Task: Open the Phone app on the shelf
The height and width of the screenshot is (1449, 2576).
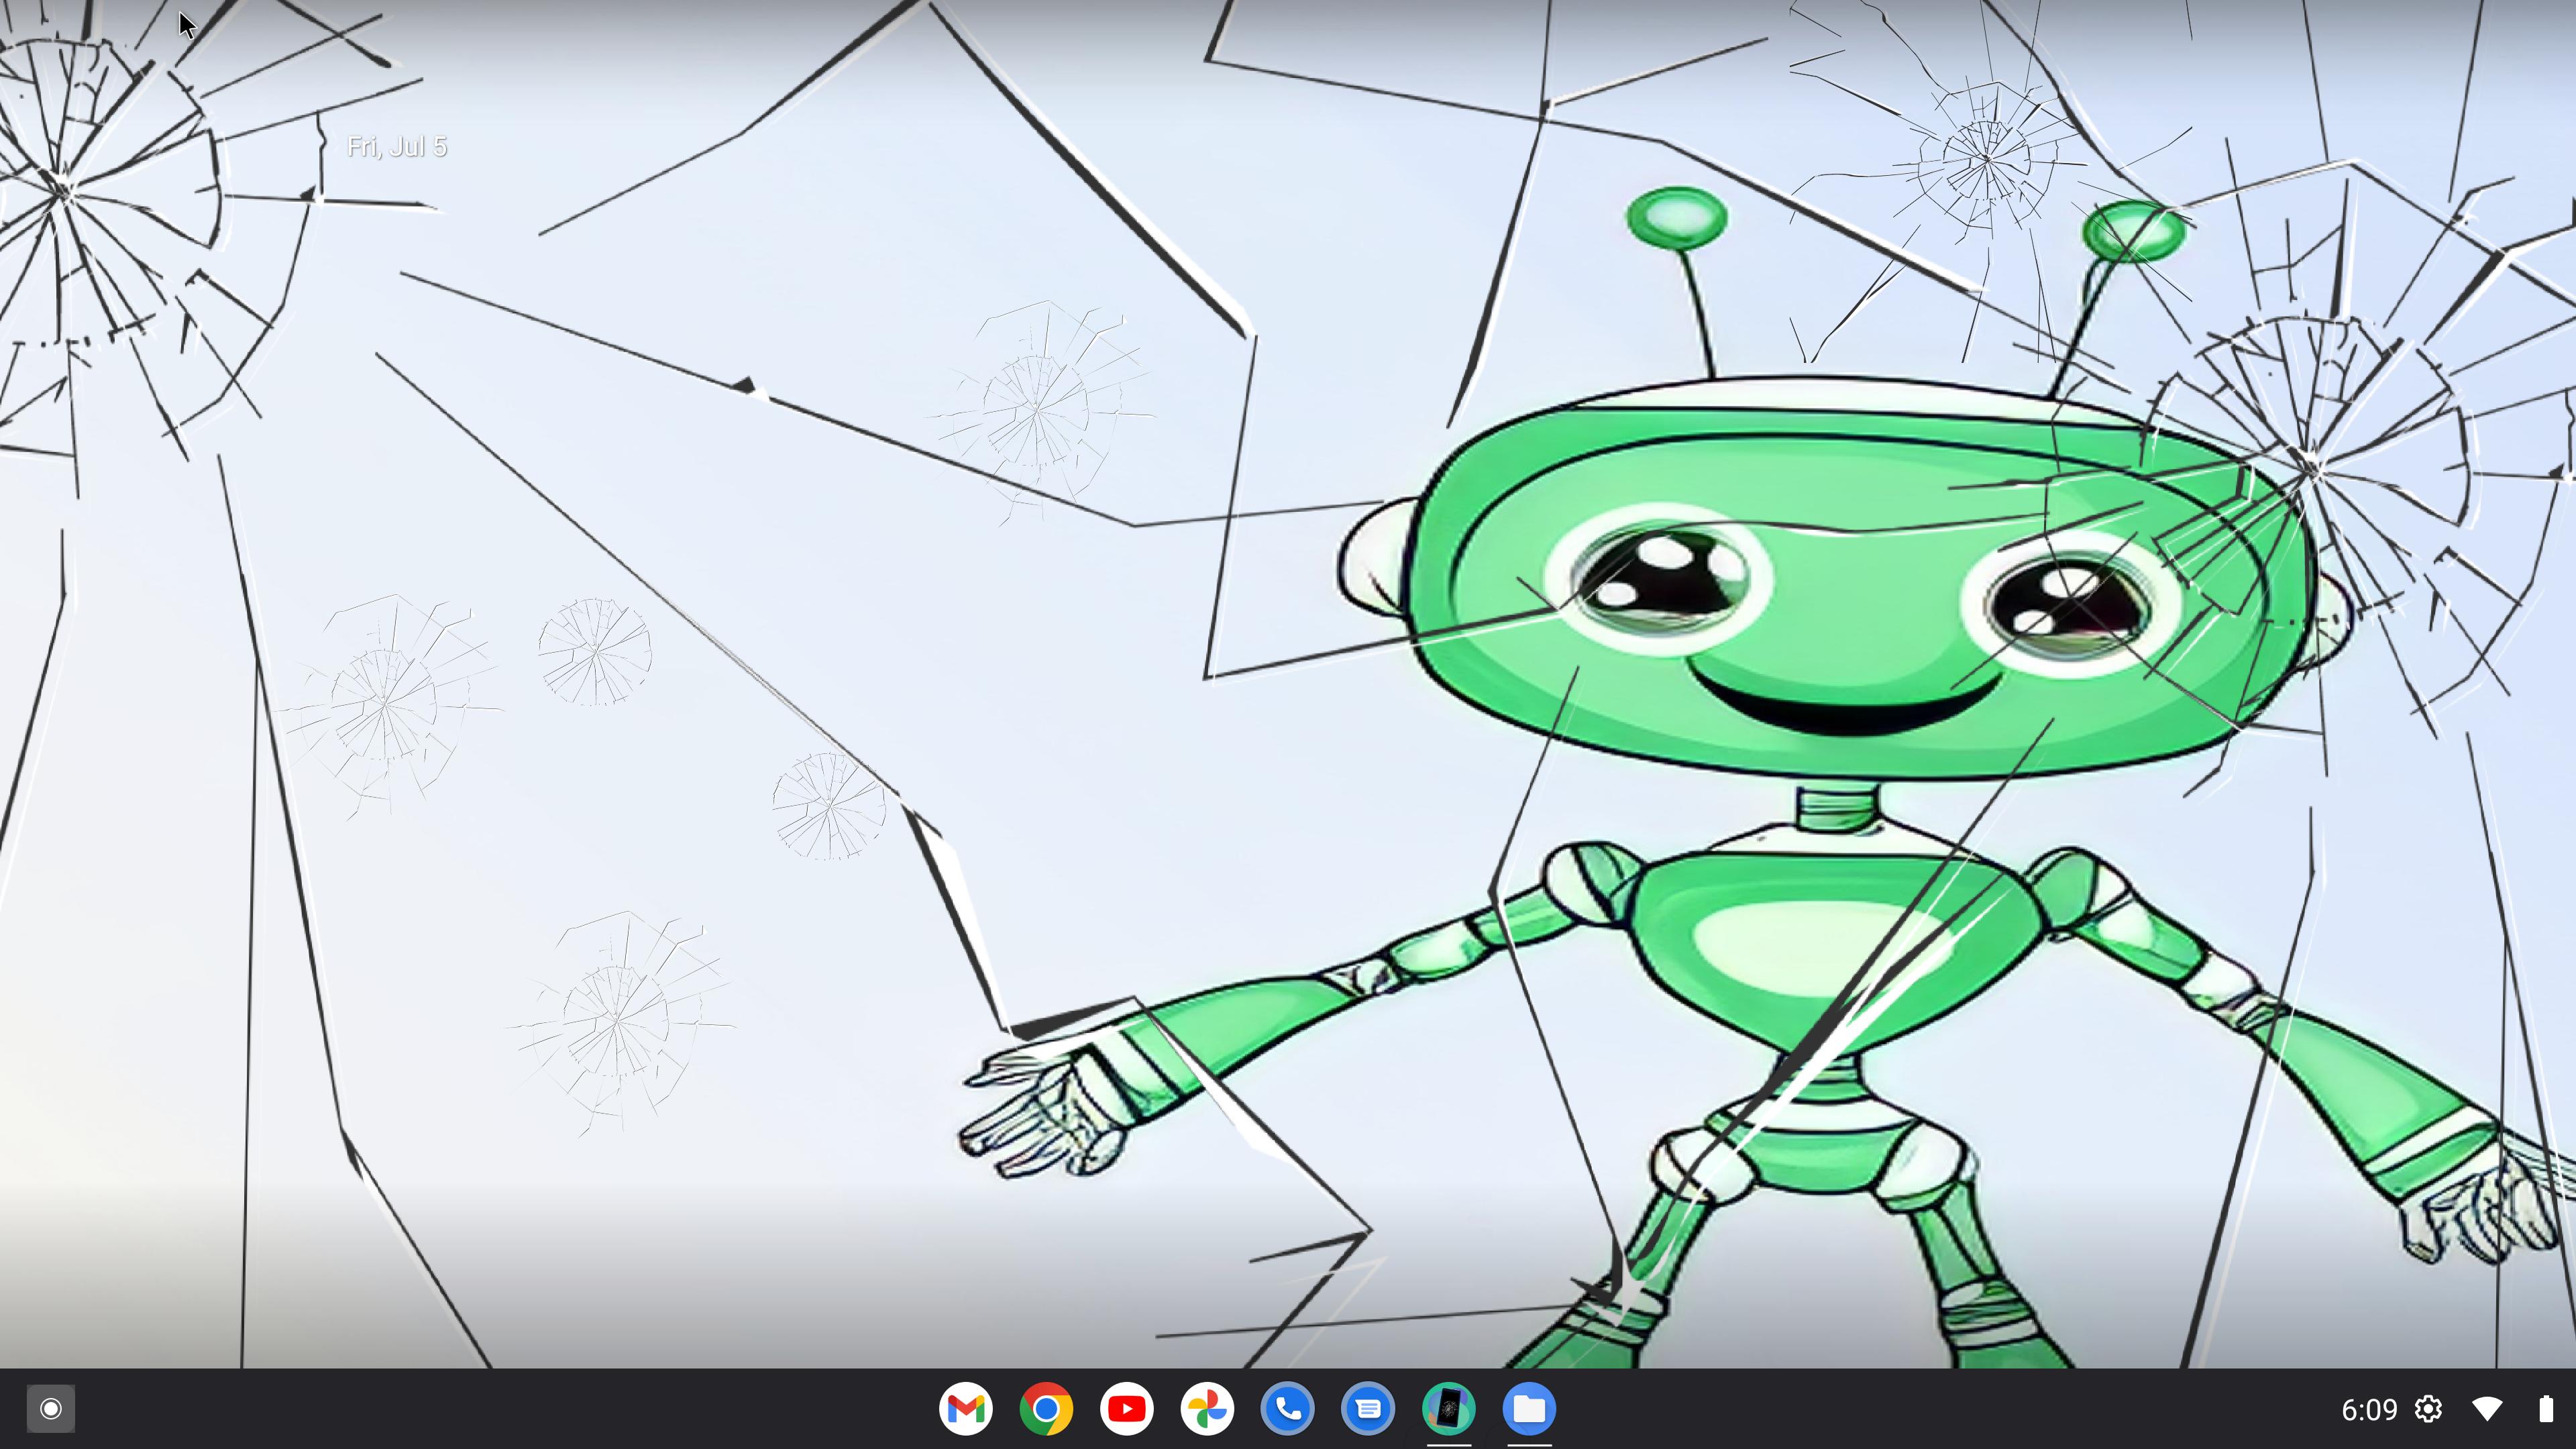Action: coord(1288,1409)
